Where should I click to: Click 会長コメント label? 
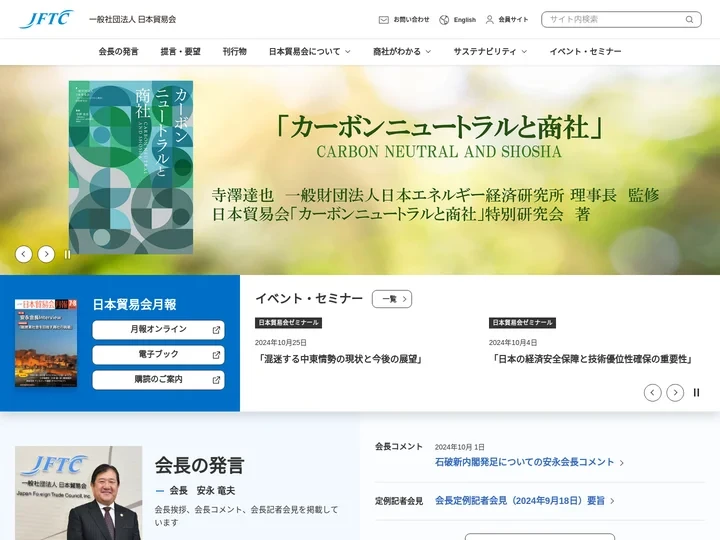tap(399, 446)
